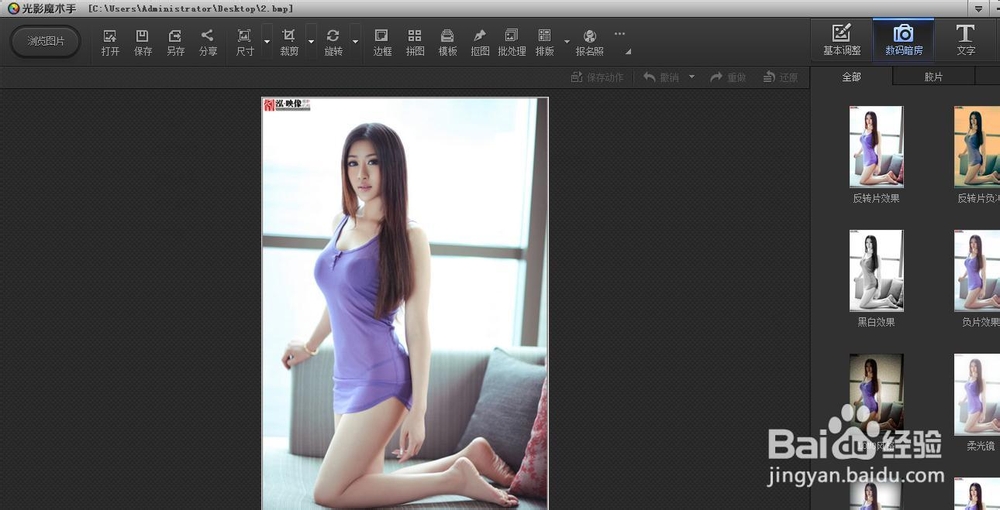Switch to the 数码暗房 digital darkroom panel
1000x510 pixels.
pos(903,40)
